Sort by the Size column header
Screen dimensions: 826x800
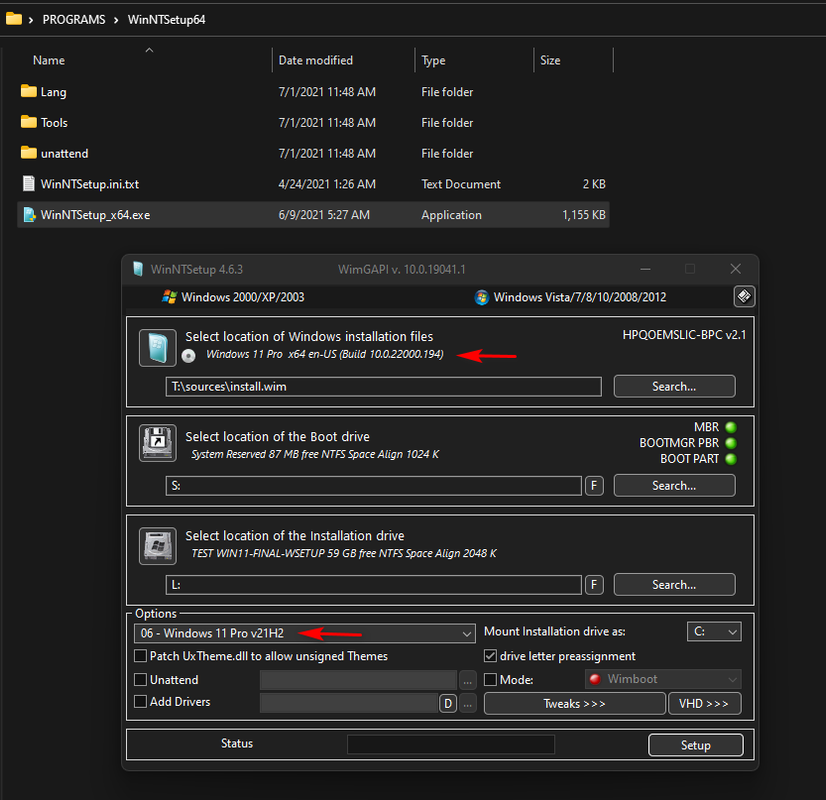550,60
